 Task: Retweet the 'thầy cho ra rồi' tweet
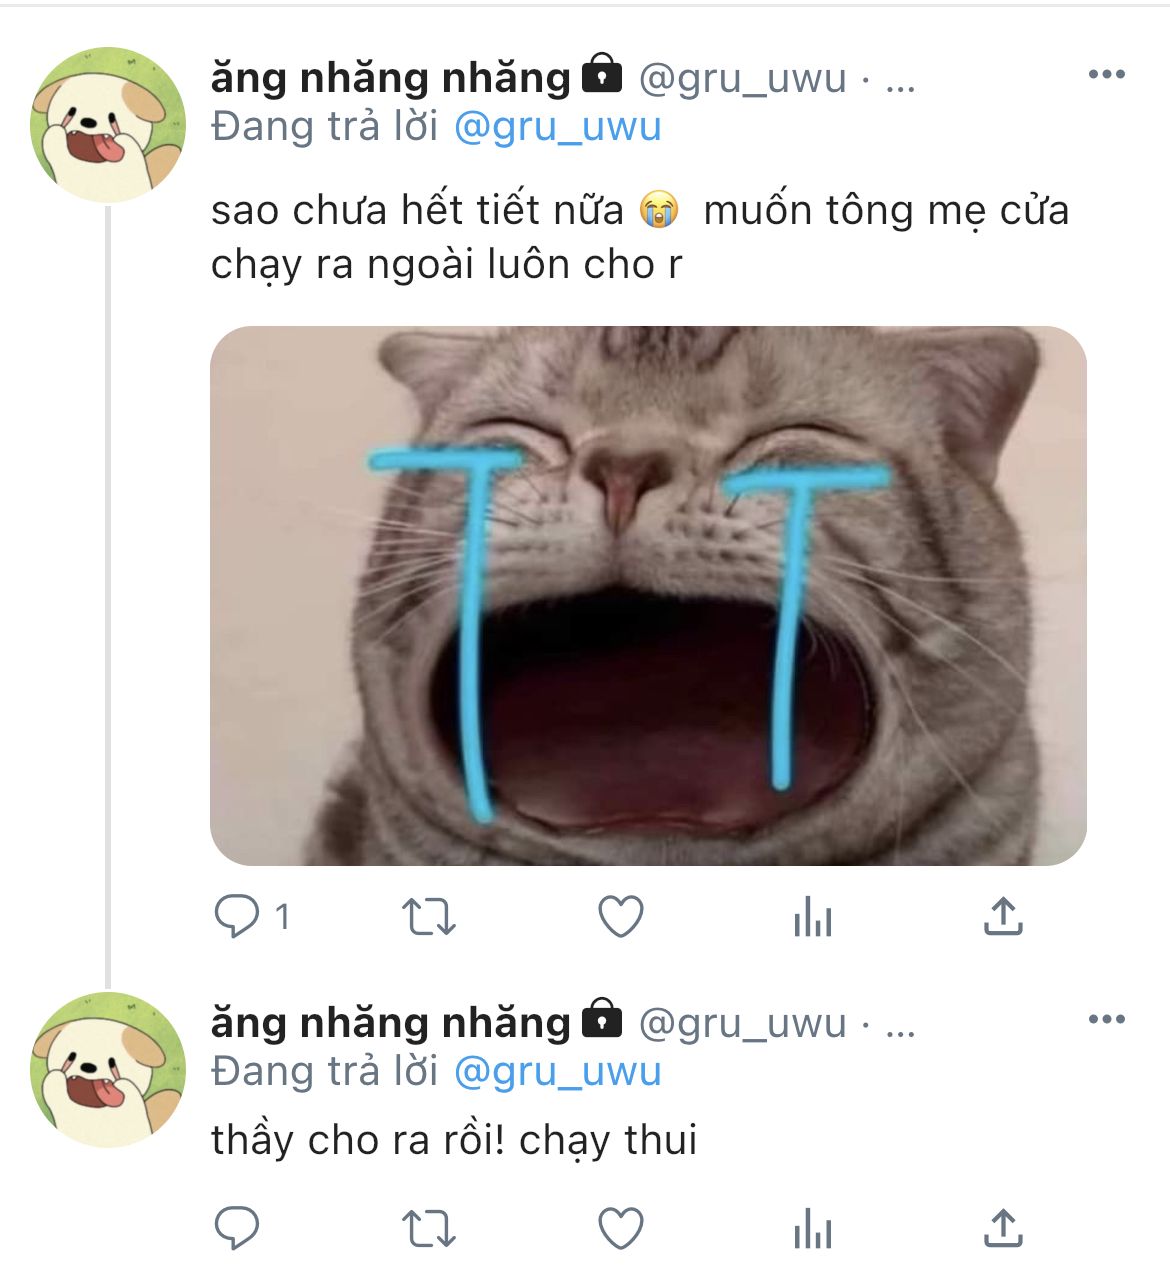pos(428,1229)
